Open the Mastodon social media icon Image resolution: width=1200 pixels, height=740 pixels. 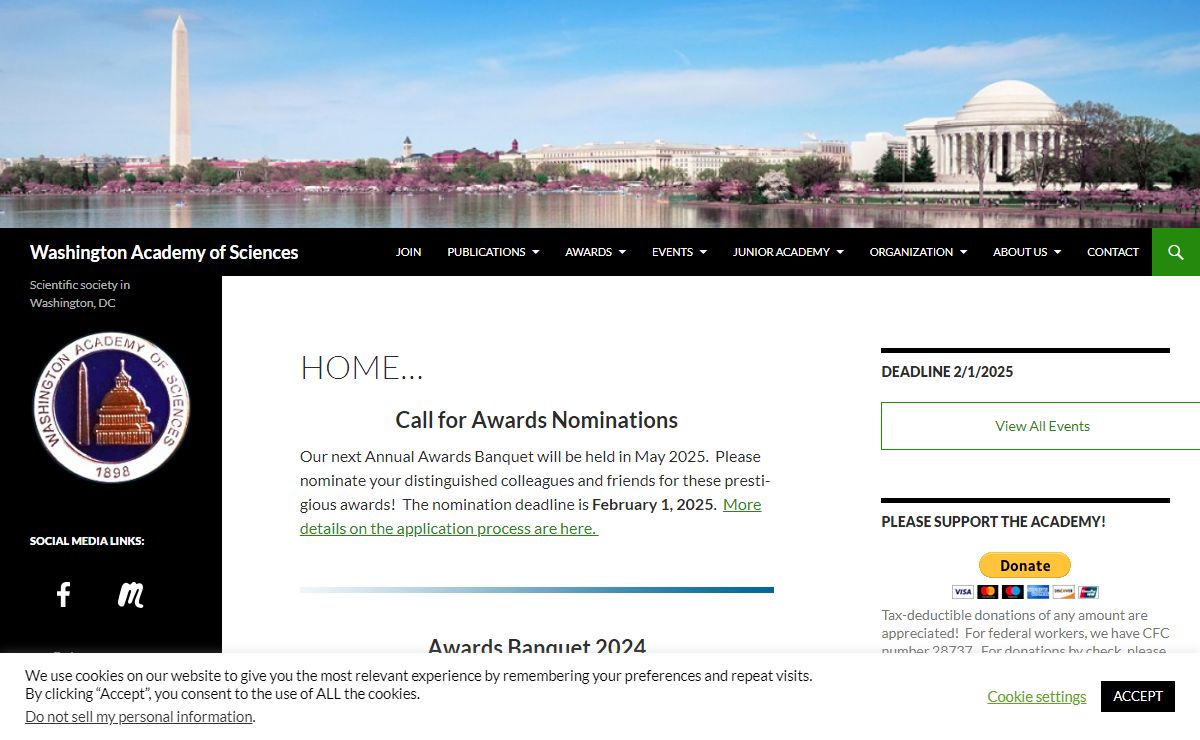130,594
